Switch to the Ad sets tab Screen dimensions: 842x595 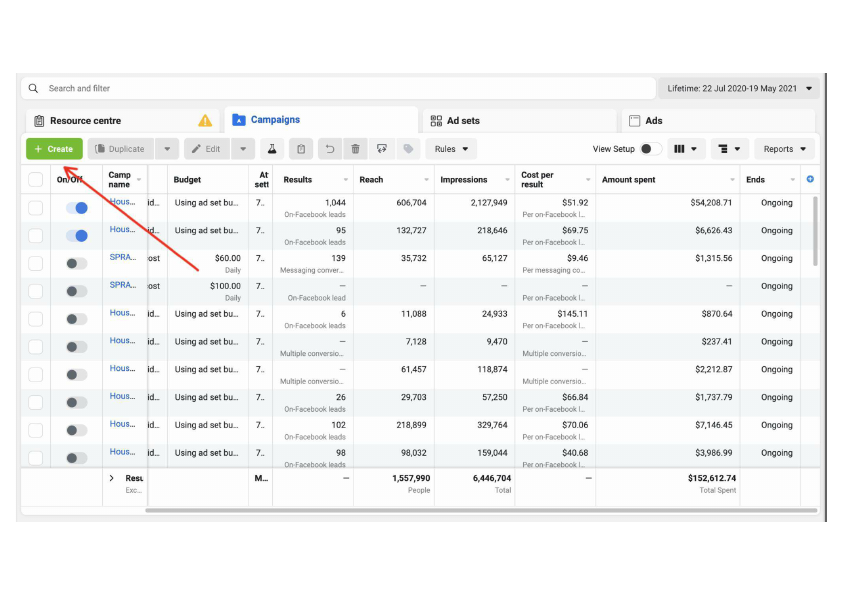tap(520, 121)
